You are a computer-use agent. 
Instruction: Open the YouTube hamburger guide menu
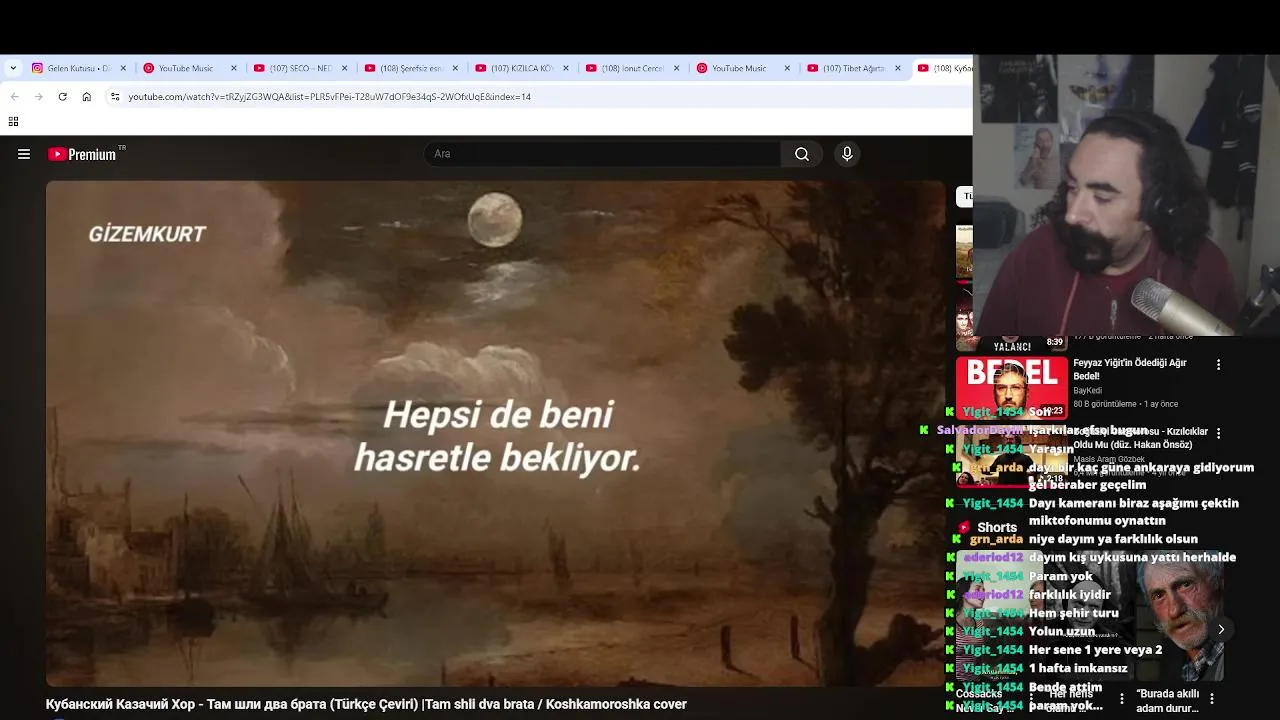[x=24, y=154]
